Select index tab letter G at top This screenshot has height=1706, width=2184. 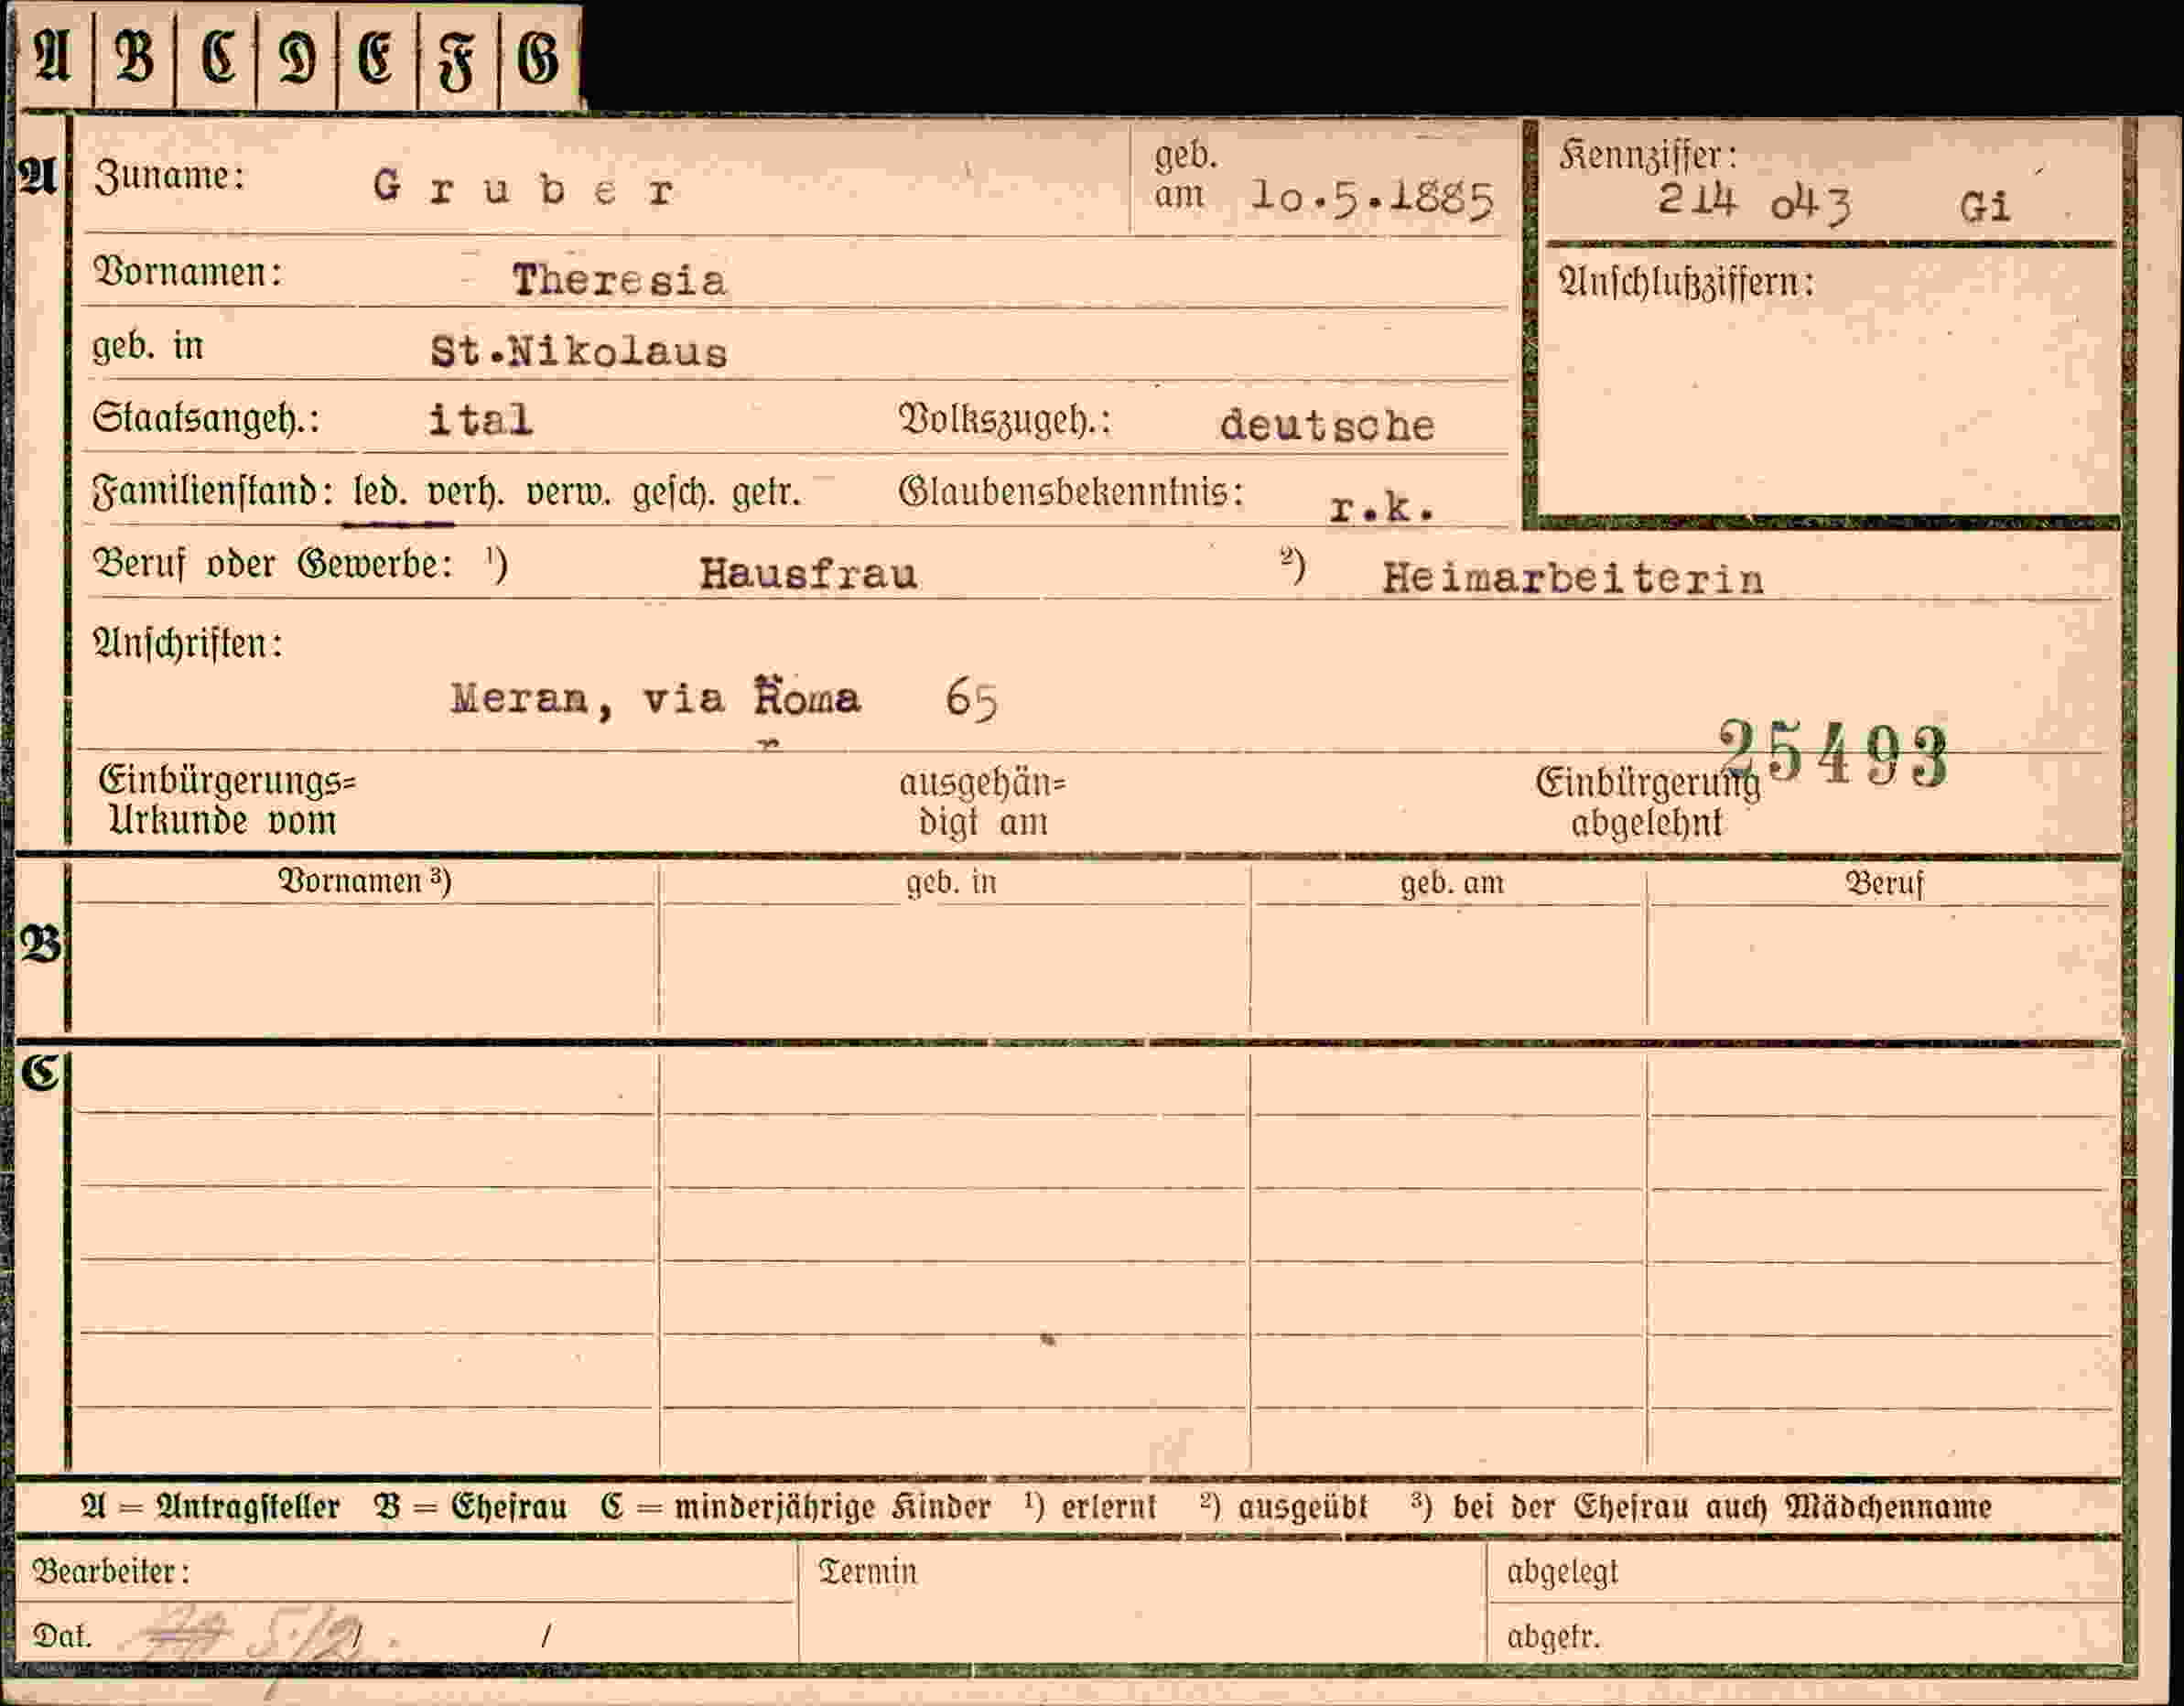[x=539, y=57]
